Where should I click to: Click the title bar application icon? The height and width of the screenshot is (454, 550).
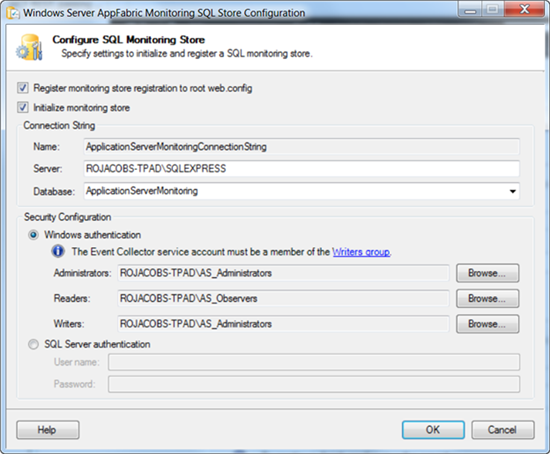pyautogui.click(x=13, y=13)
